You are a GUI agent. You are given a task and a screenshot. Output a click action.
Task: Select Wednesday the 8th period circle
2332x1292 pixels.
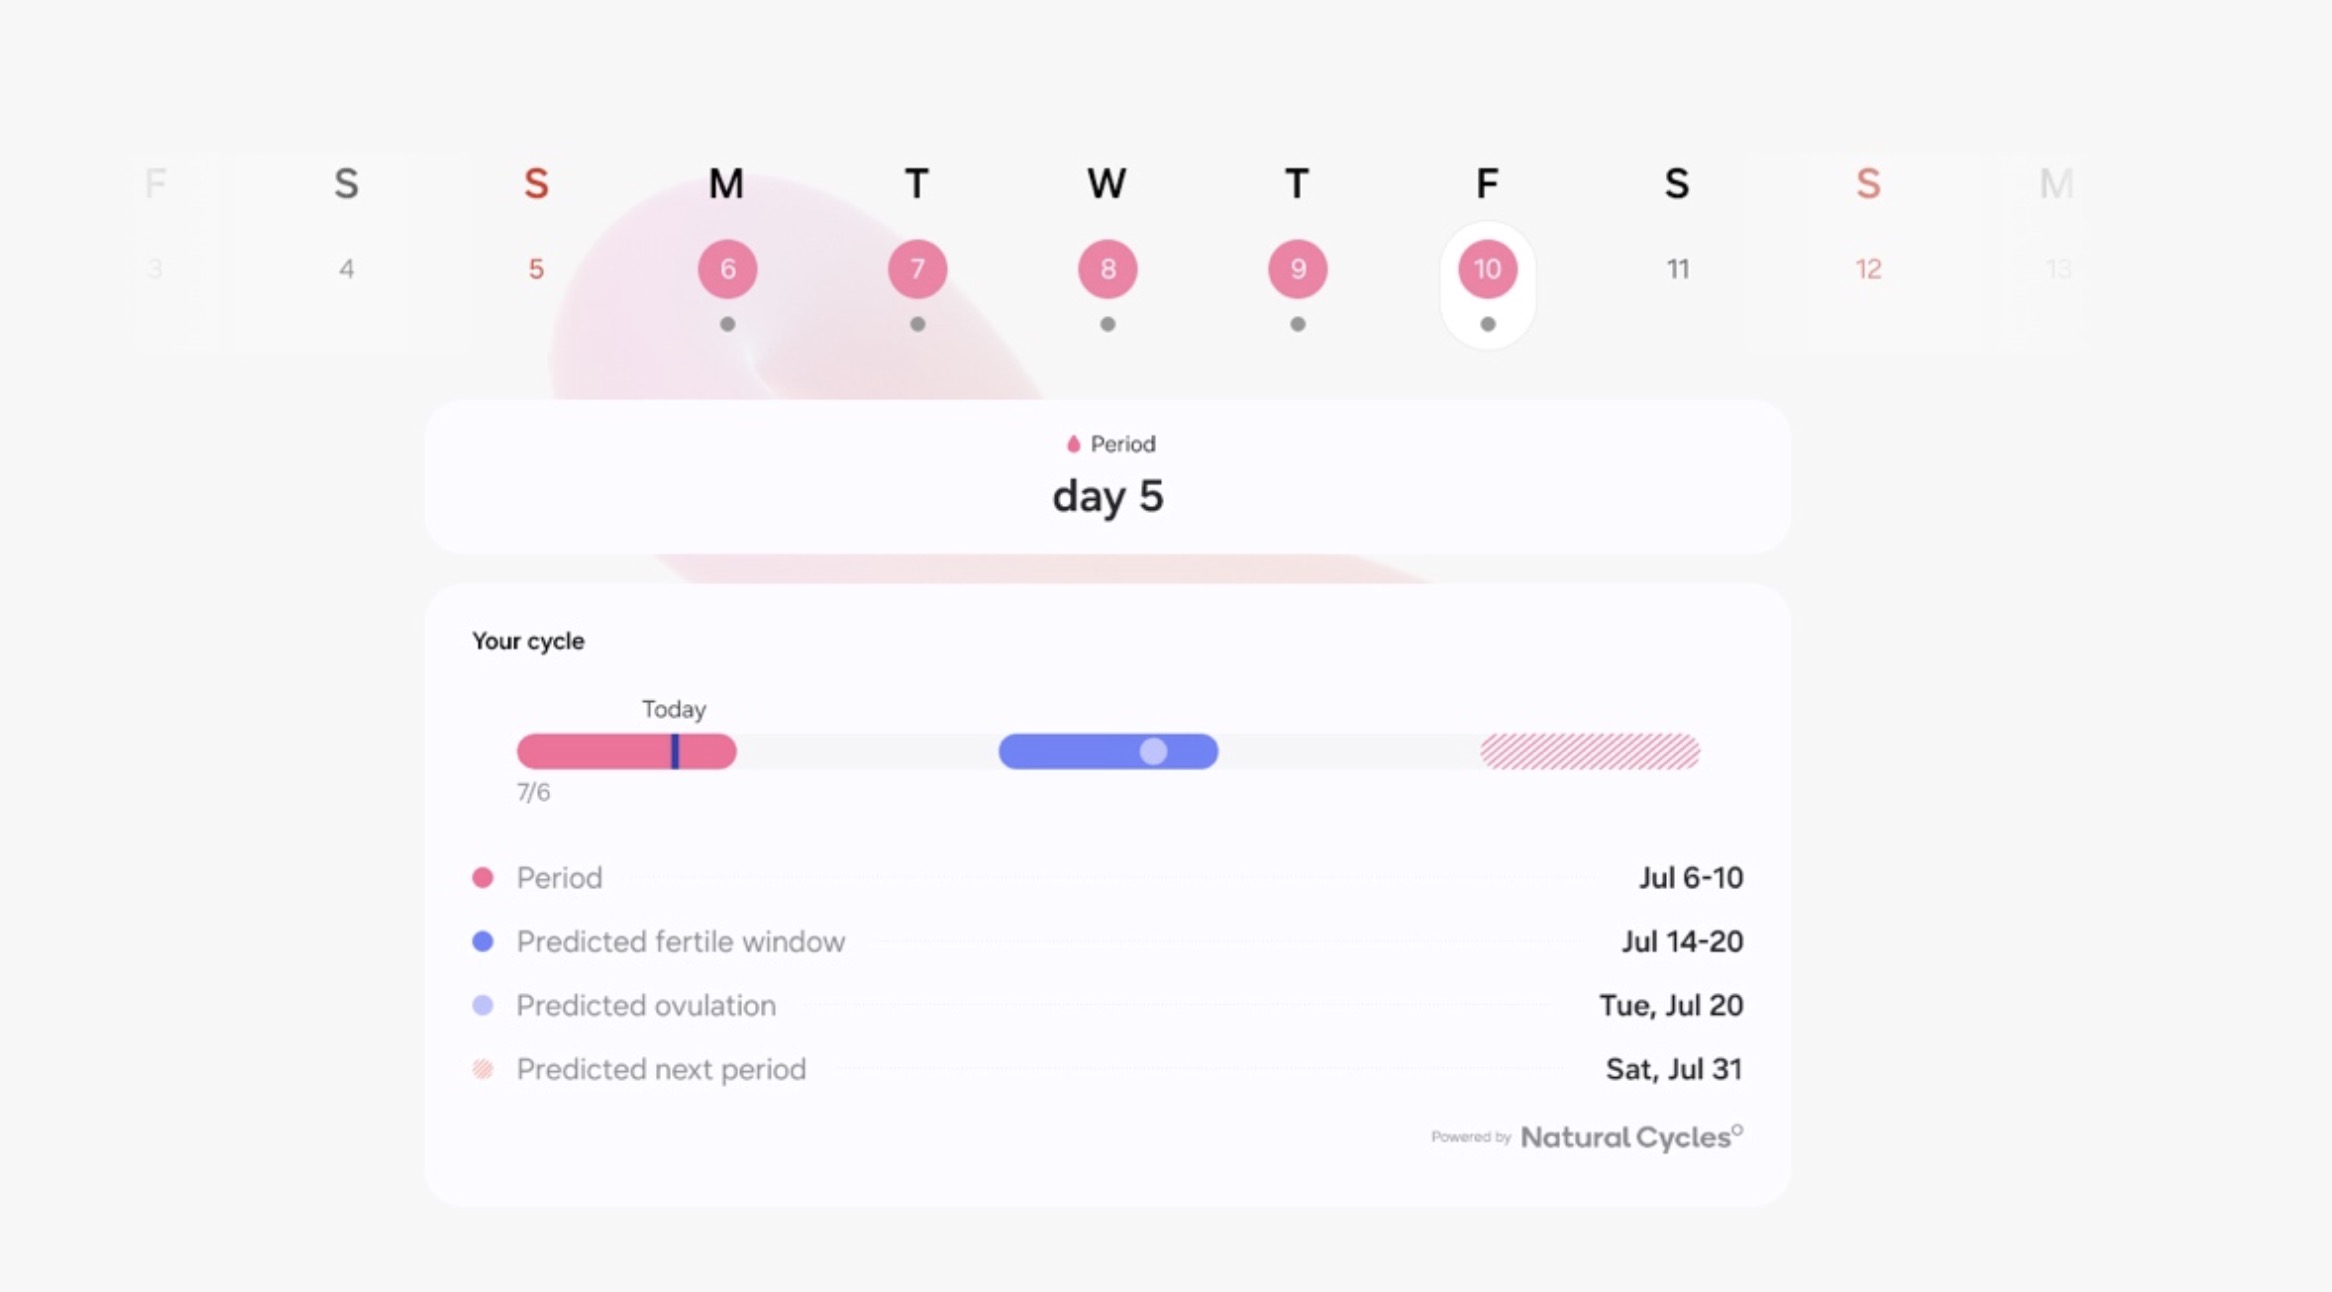(x=1107, y=269)
